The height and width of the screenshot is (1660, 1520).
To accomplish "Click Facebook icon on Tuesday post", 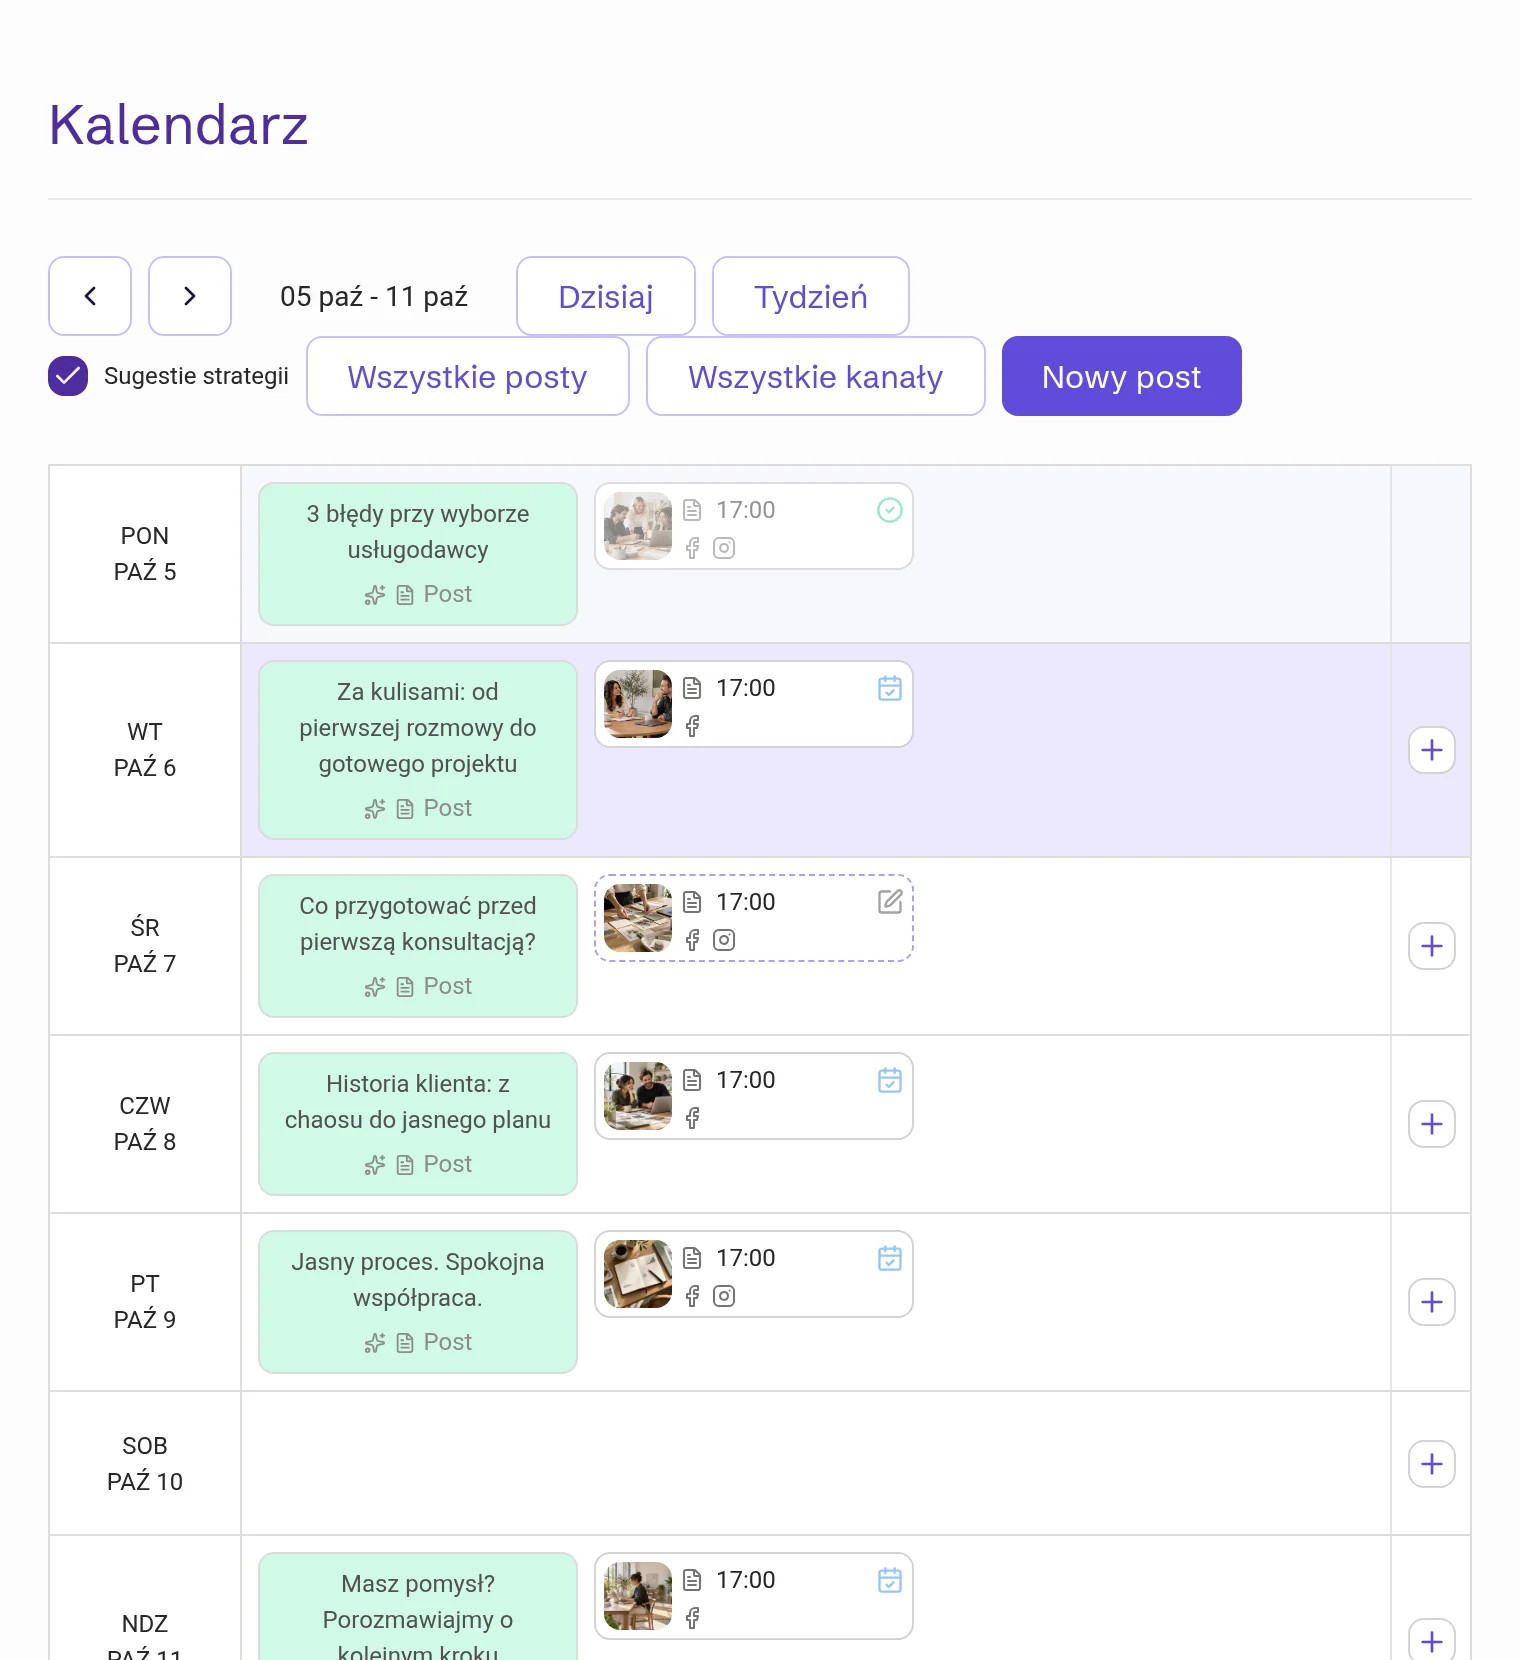I will [x=692, y=726].
